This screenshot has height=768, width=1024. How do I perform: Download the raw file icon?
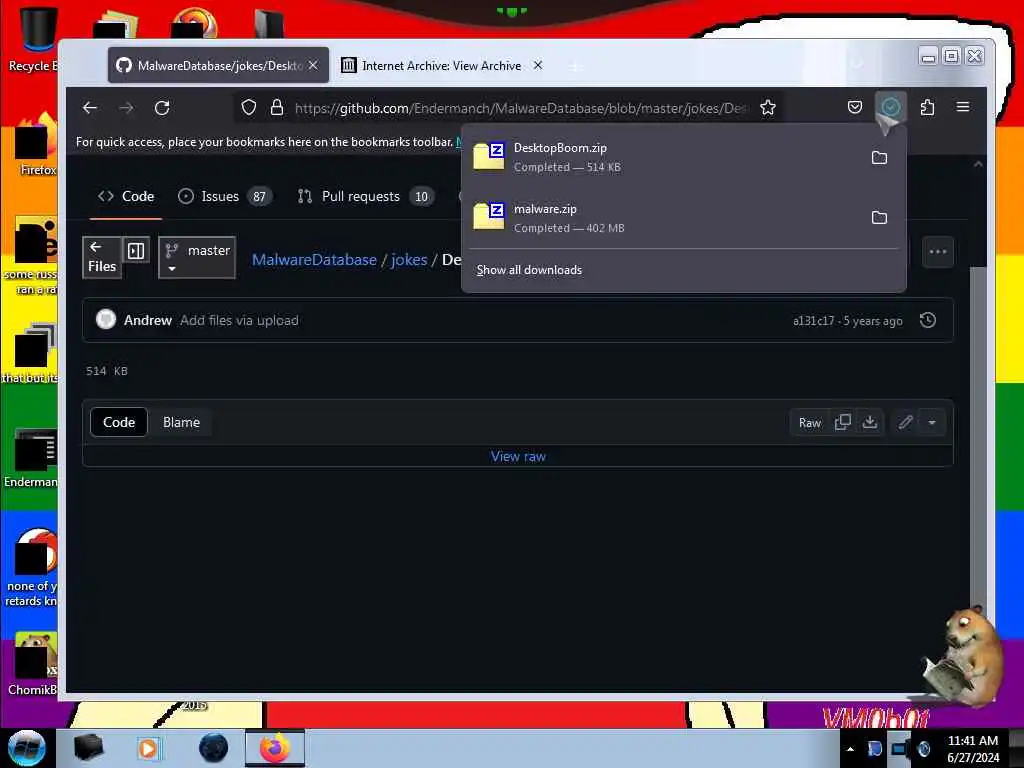[x=870, y=423]
